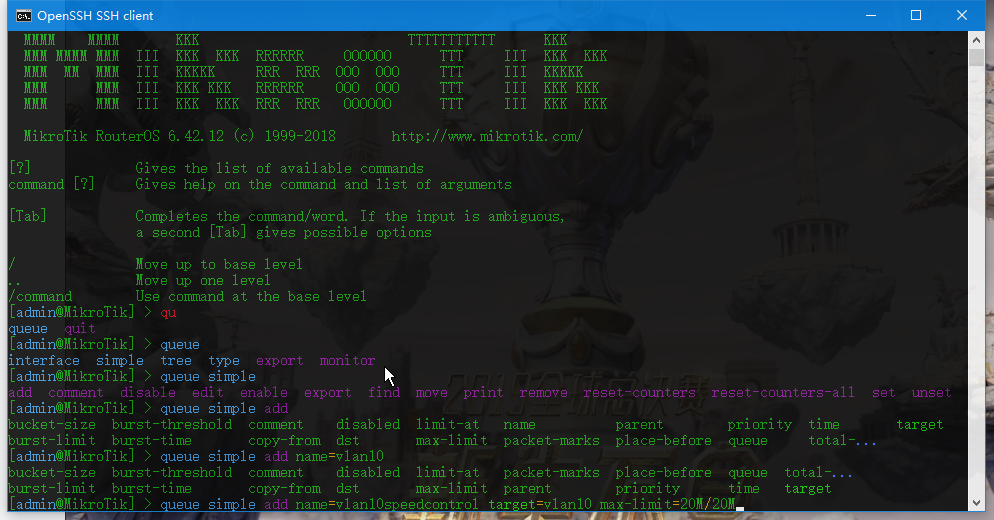Click the 'name' argument under queue simple add

click(x=519, y=424)
